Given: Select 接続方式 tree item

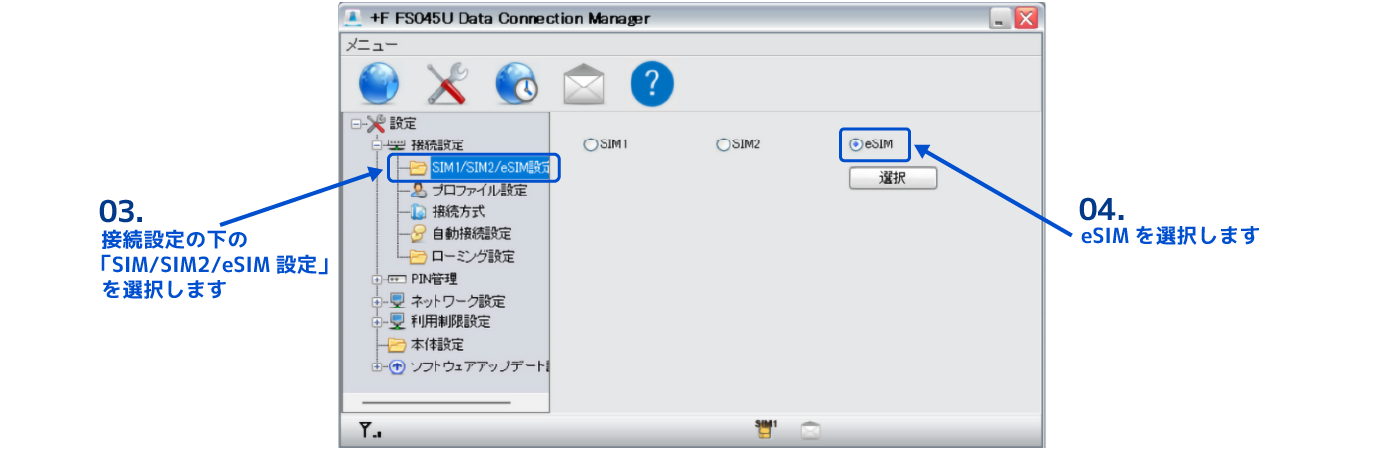Looking at the screenshot, I should coord(459,212).
